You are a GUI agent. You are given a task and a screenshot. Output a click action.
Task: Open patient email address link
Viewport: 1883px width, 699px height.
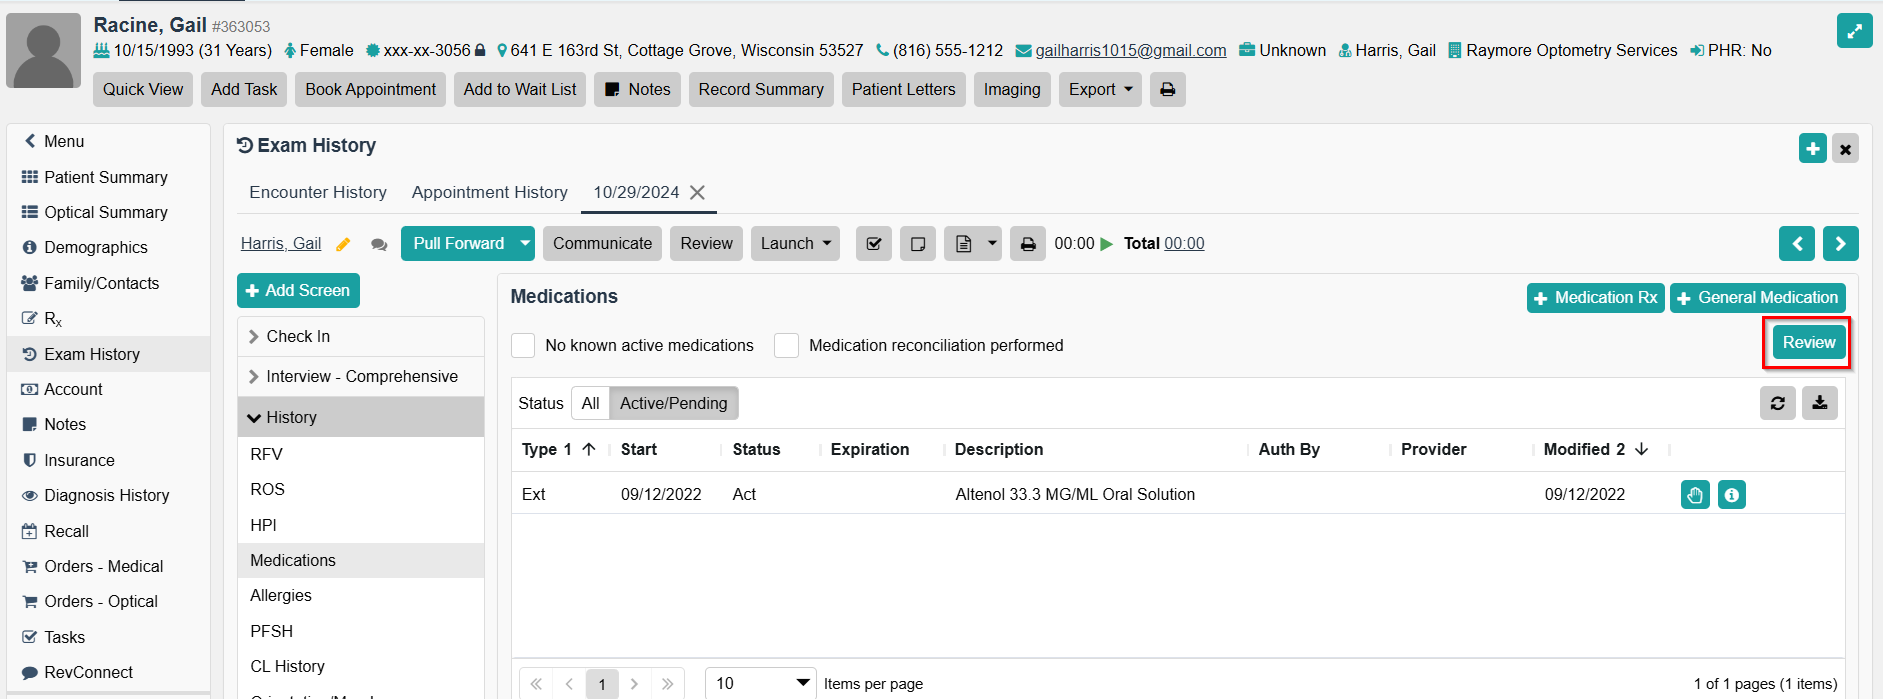pyautogui.click(x=1130, y=51)
